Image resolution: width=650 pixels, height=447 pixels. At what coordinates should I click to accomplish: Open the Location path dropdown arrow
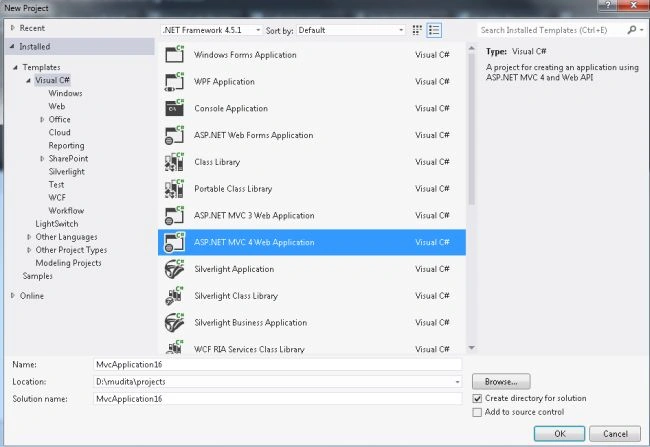(x=457, y=381)
